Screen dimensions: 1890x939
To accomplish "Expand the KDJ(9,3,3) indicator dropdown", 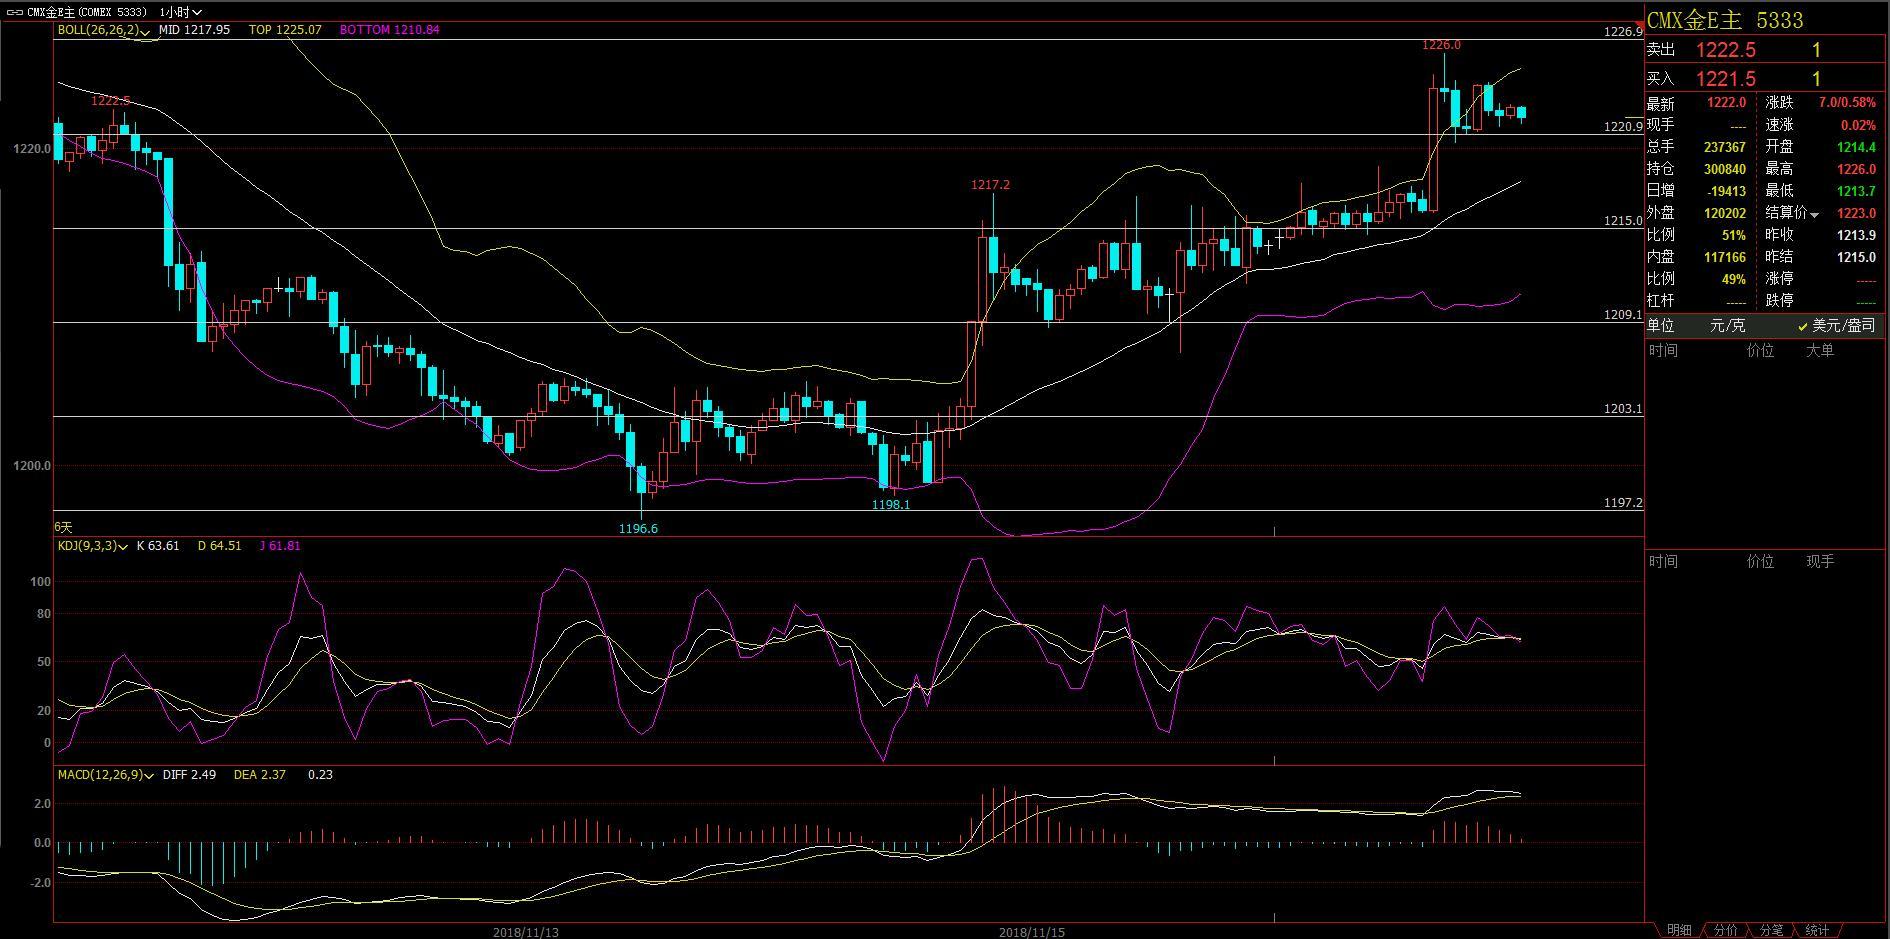I will point(123,547).
